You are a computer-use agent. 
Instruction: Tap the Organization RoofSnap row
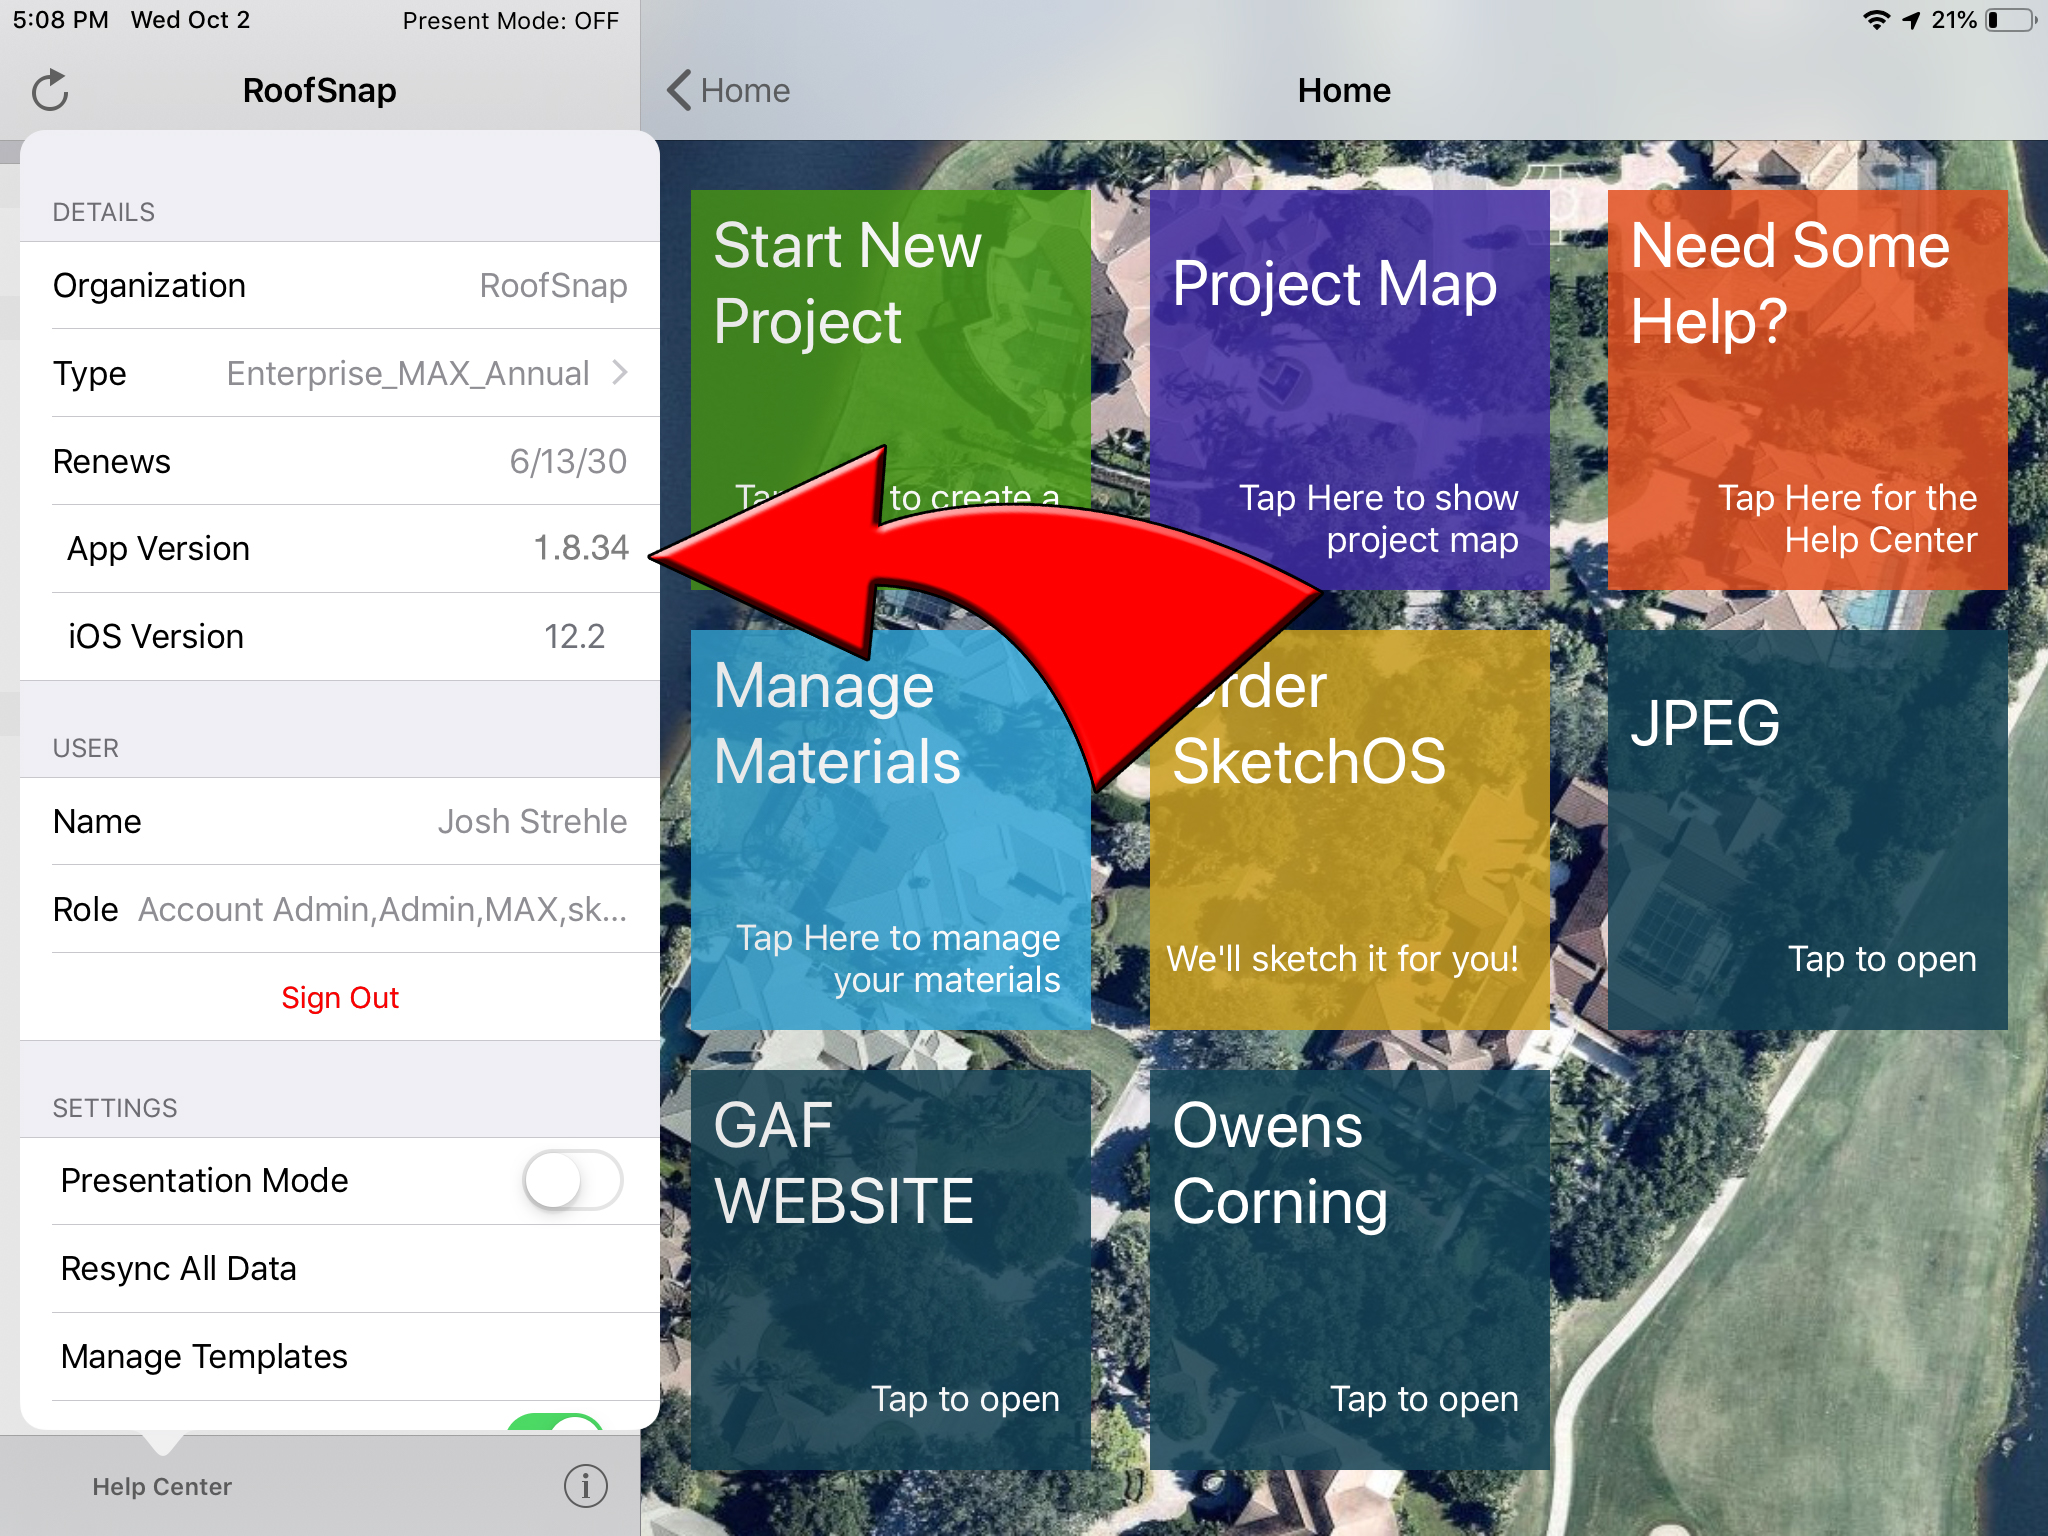[340, 285]
